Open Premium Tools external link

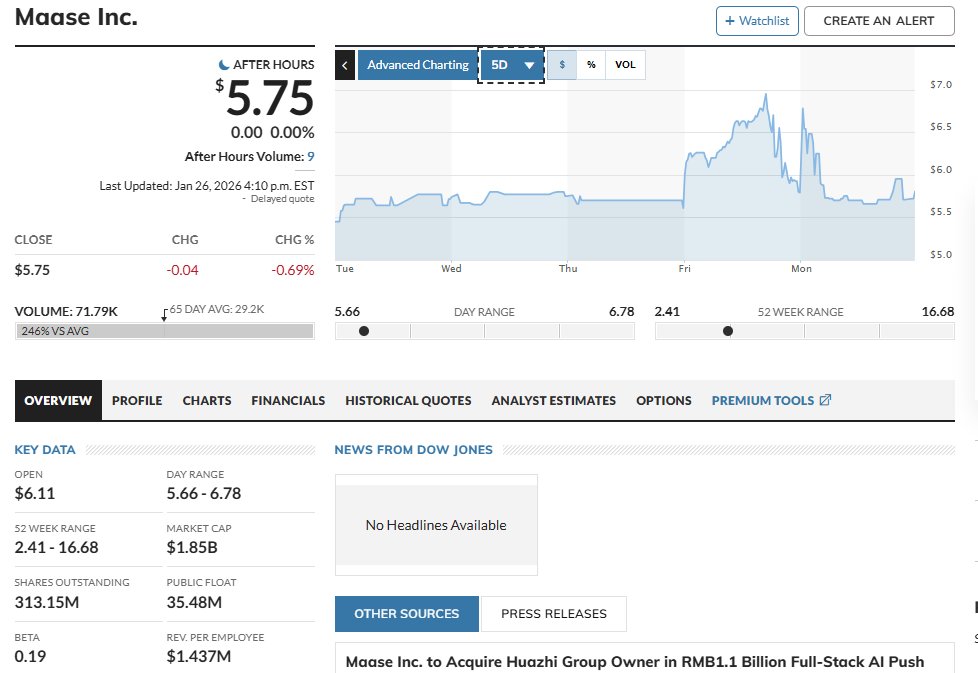point(771,400)
